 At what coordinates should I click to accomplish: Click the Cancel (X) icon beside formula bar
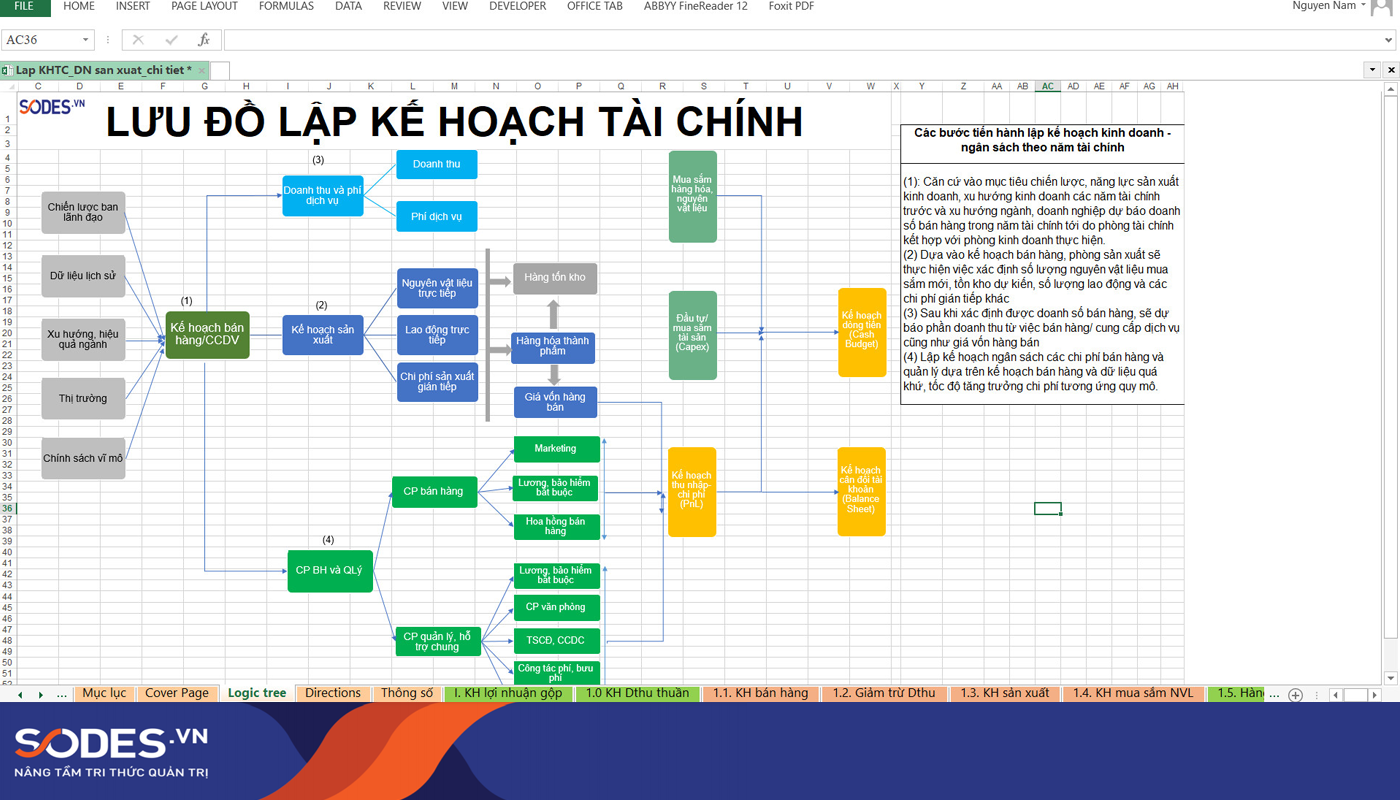click(136, 41)
